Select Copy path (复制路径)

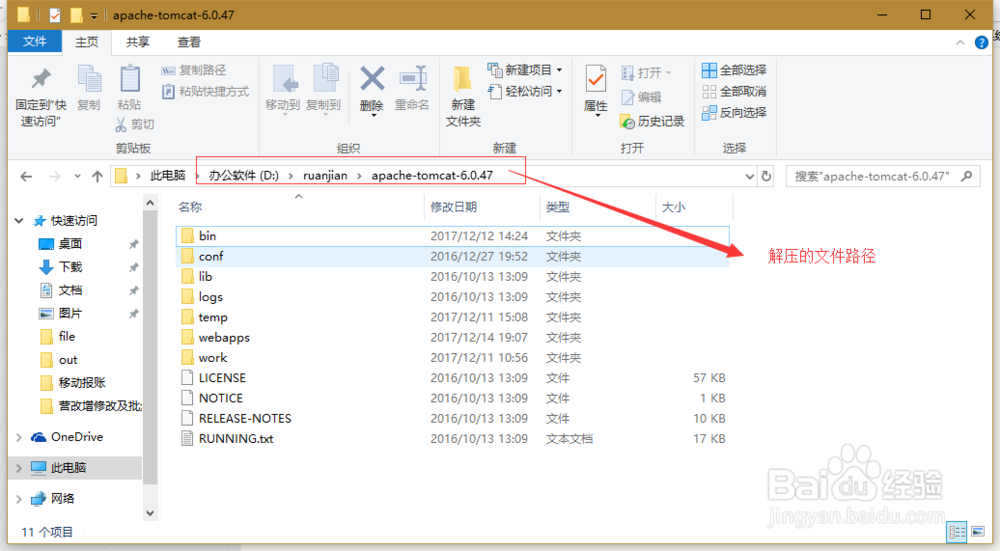(194, 70)
